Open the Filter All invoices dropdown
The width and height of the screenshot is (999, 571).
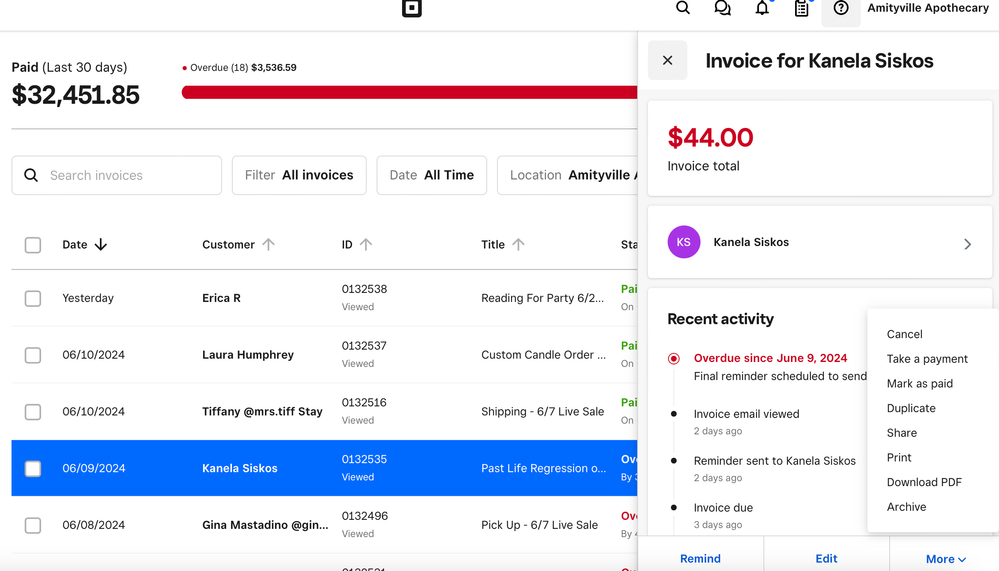299,175
